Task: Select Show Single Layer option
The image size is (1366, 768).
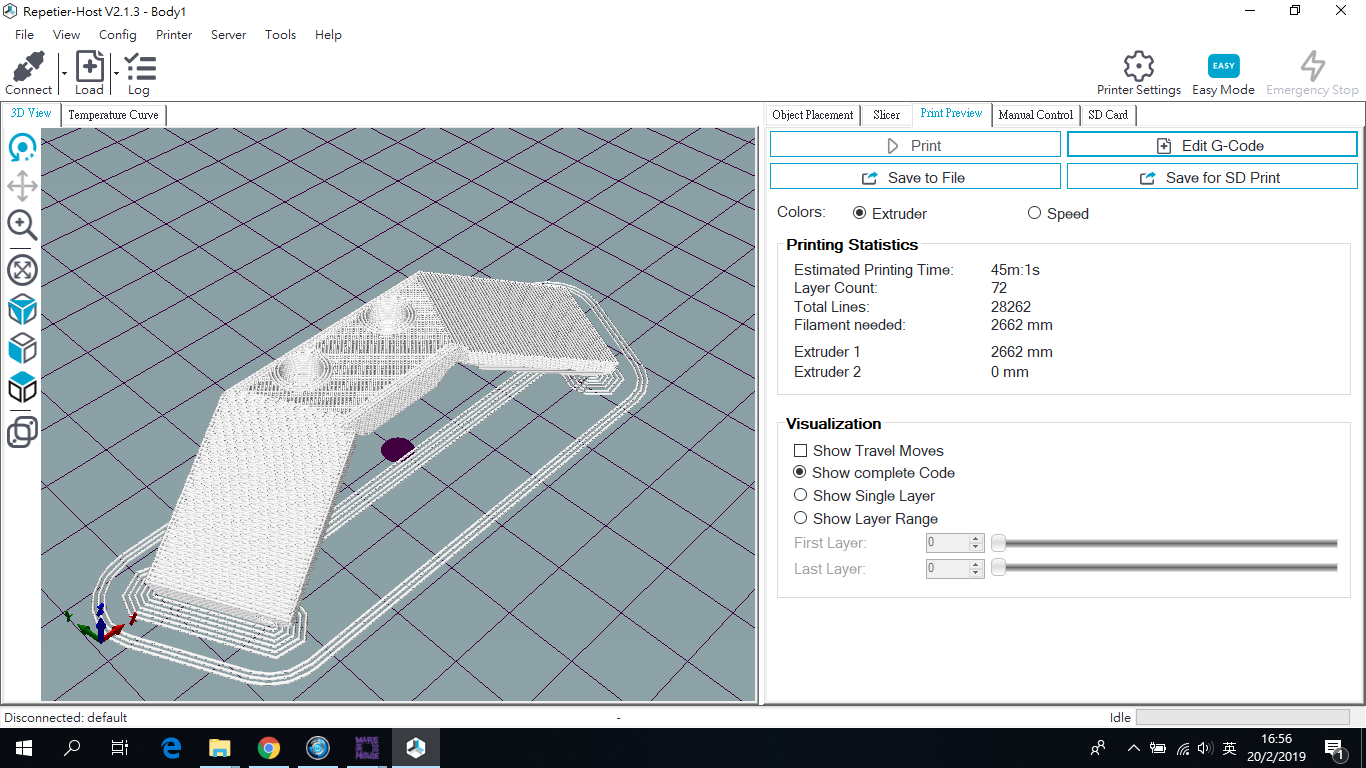Action: 800,495
